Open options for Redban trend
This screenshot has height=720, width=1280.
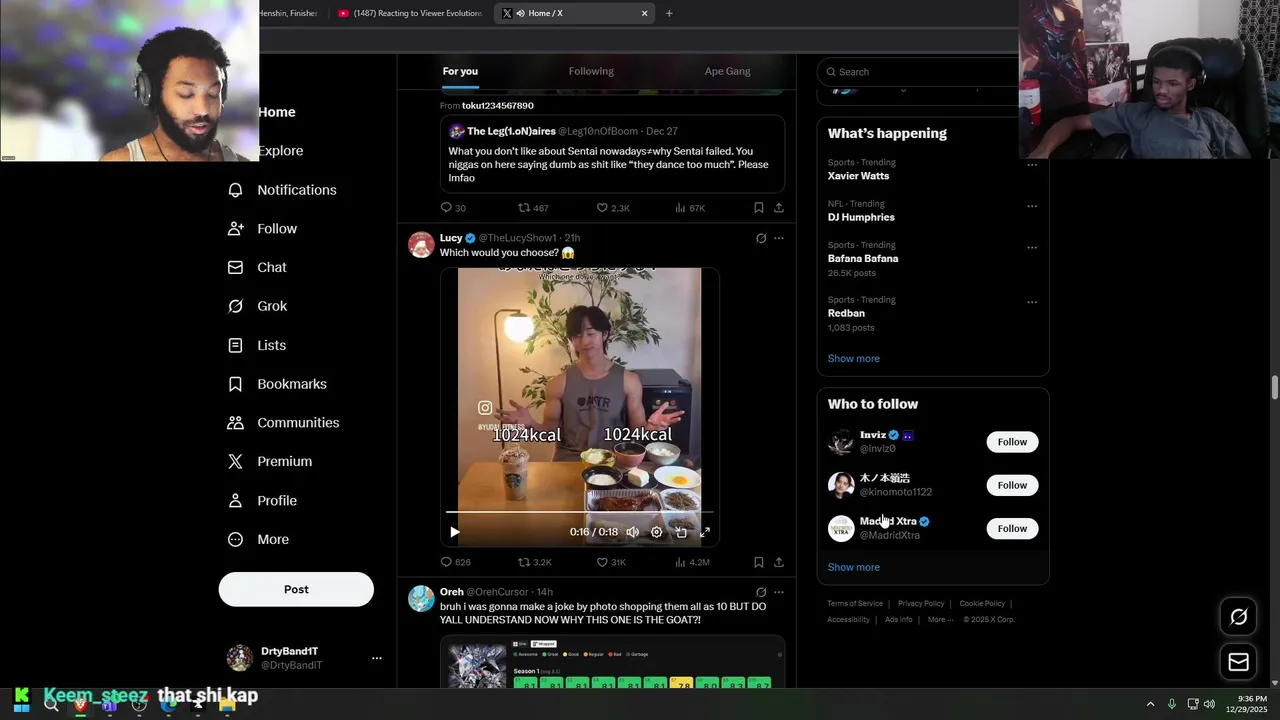click(x=1031, y=302)
